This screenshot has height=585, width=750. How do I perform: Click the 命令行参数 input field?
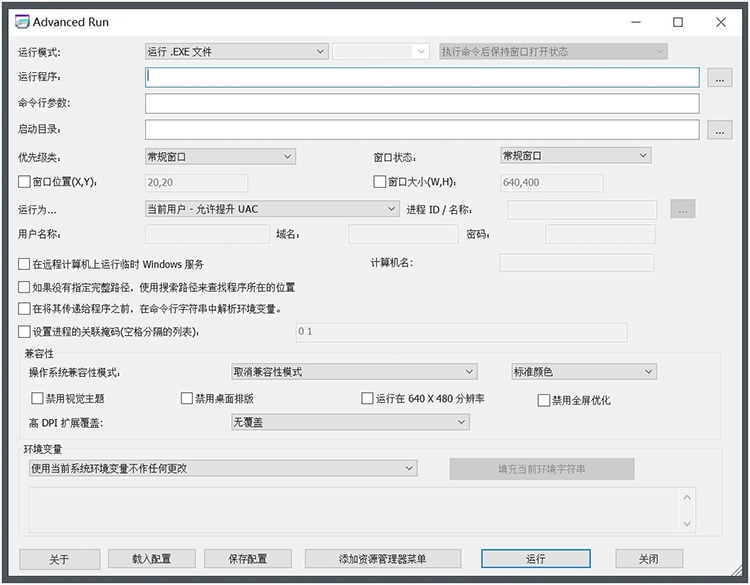(x=421, y=104)
